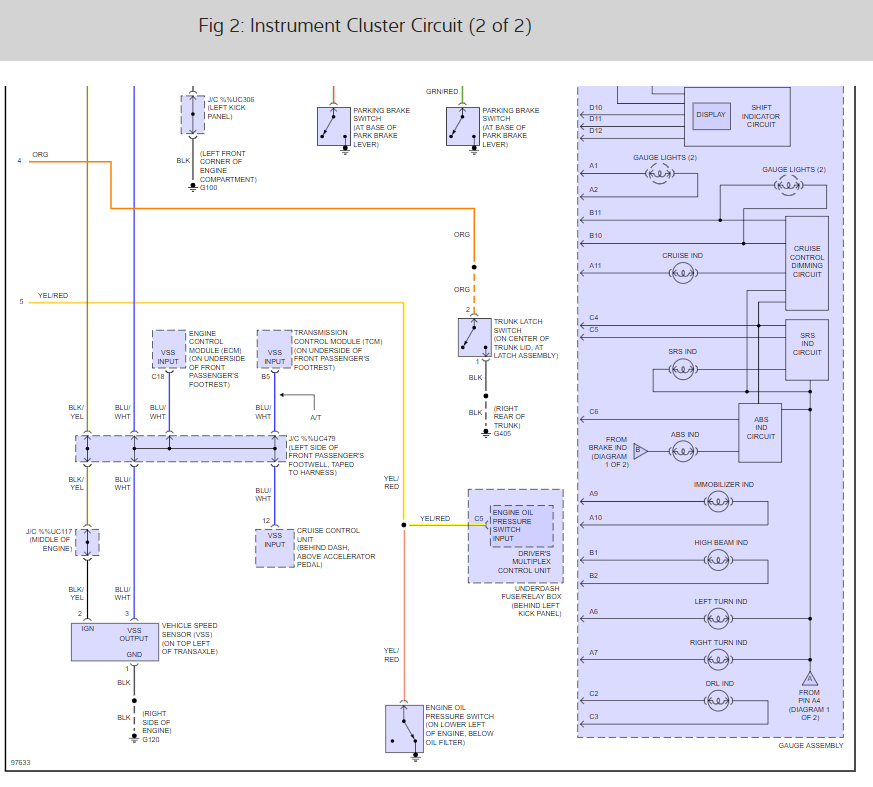This screenshot has height=787, width=873.
Task: Click the ABS Ind lamp symbol
Action: [683, 451]
